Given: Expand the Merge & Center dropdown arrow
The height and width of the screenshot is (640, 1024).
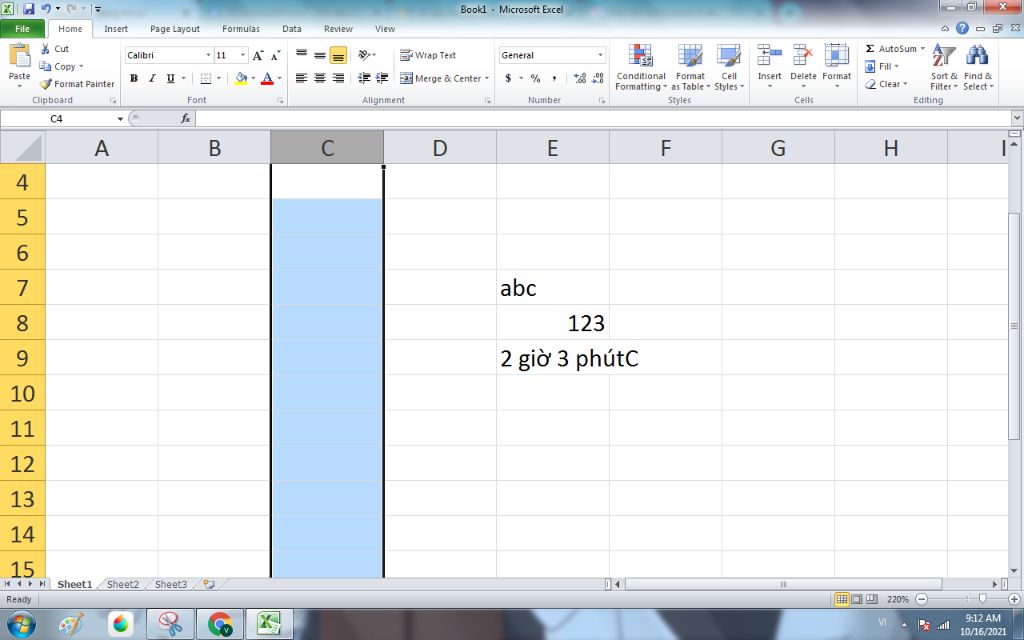Looking at the screenshot, I should [487, 78].
